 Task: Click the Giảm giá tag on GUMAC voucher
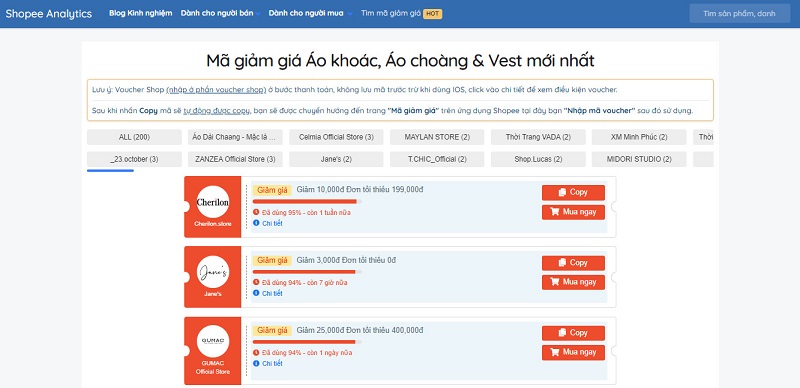click(272, 331)
